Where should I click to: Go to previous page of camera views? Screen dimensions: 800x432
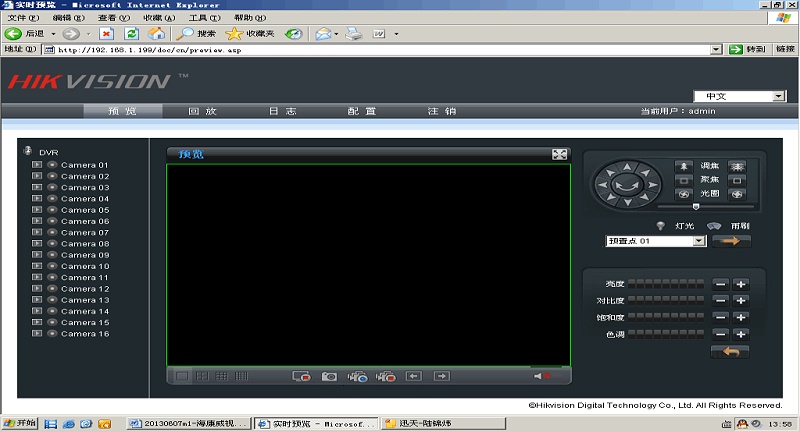coord(413,376)
